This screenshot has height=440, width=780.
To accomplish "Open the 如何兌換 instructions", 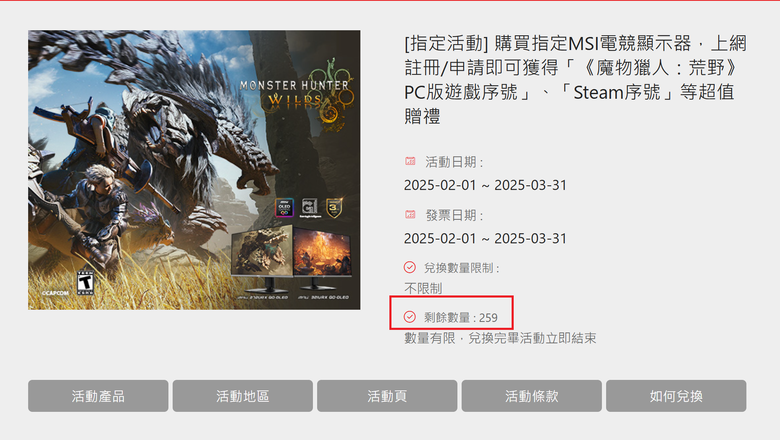I will point(676,396).
